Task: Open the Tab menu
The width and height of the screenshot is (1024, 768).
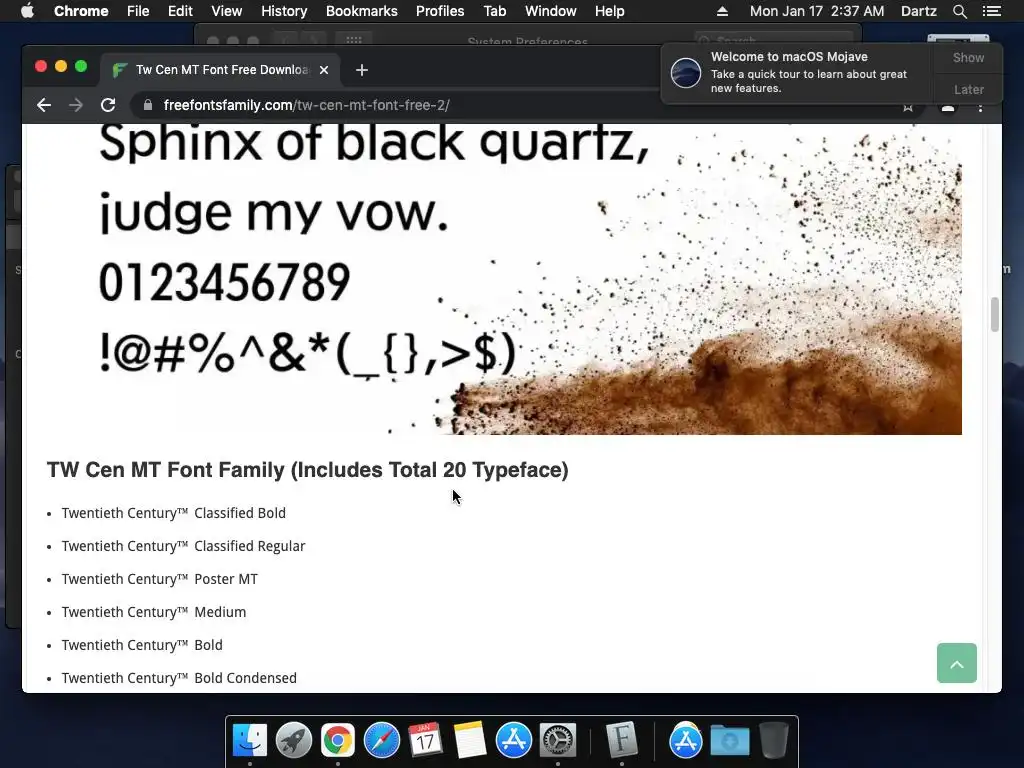Action: point(494,11)
